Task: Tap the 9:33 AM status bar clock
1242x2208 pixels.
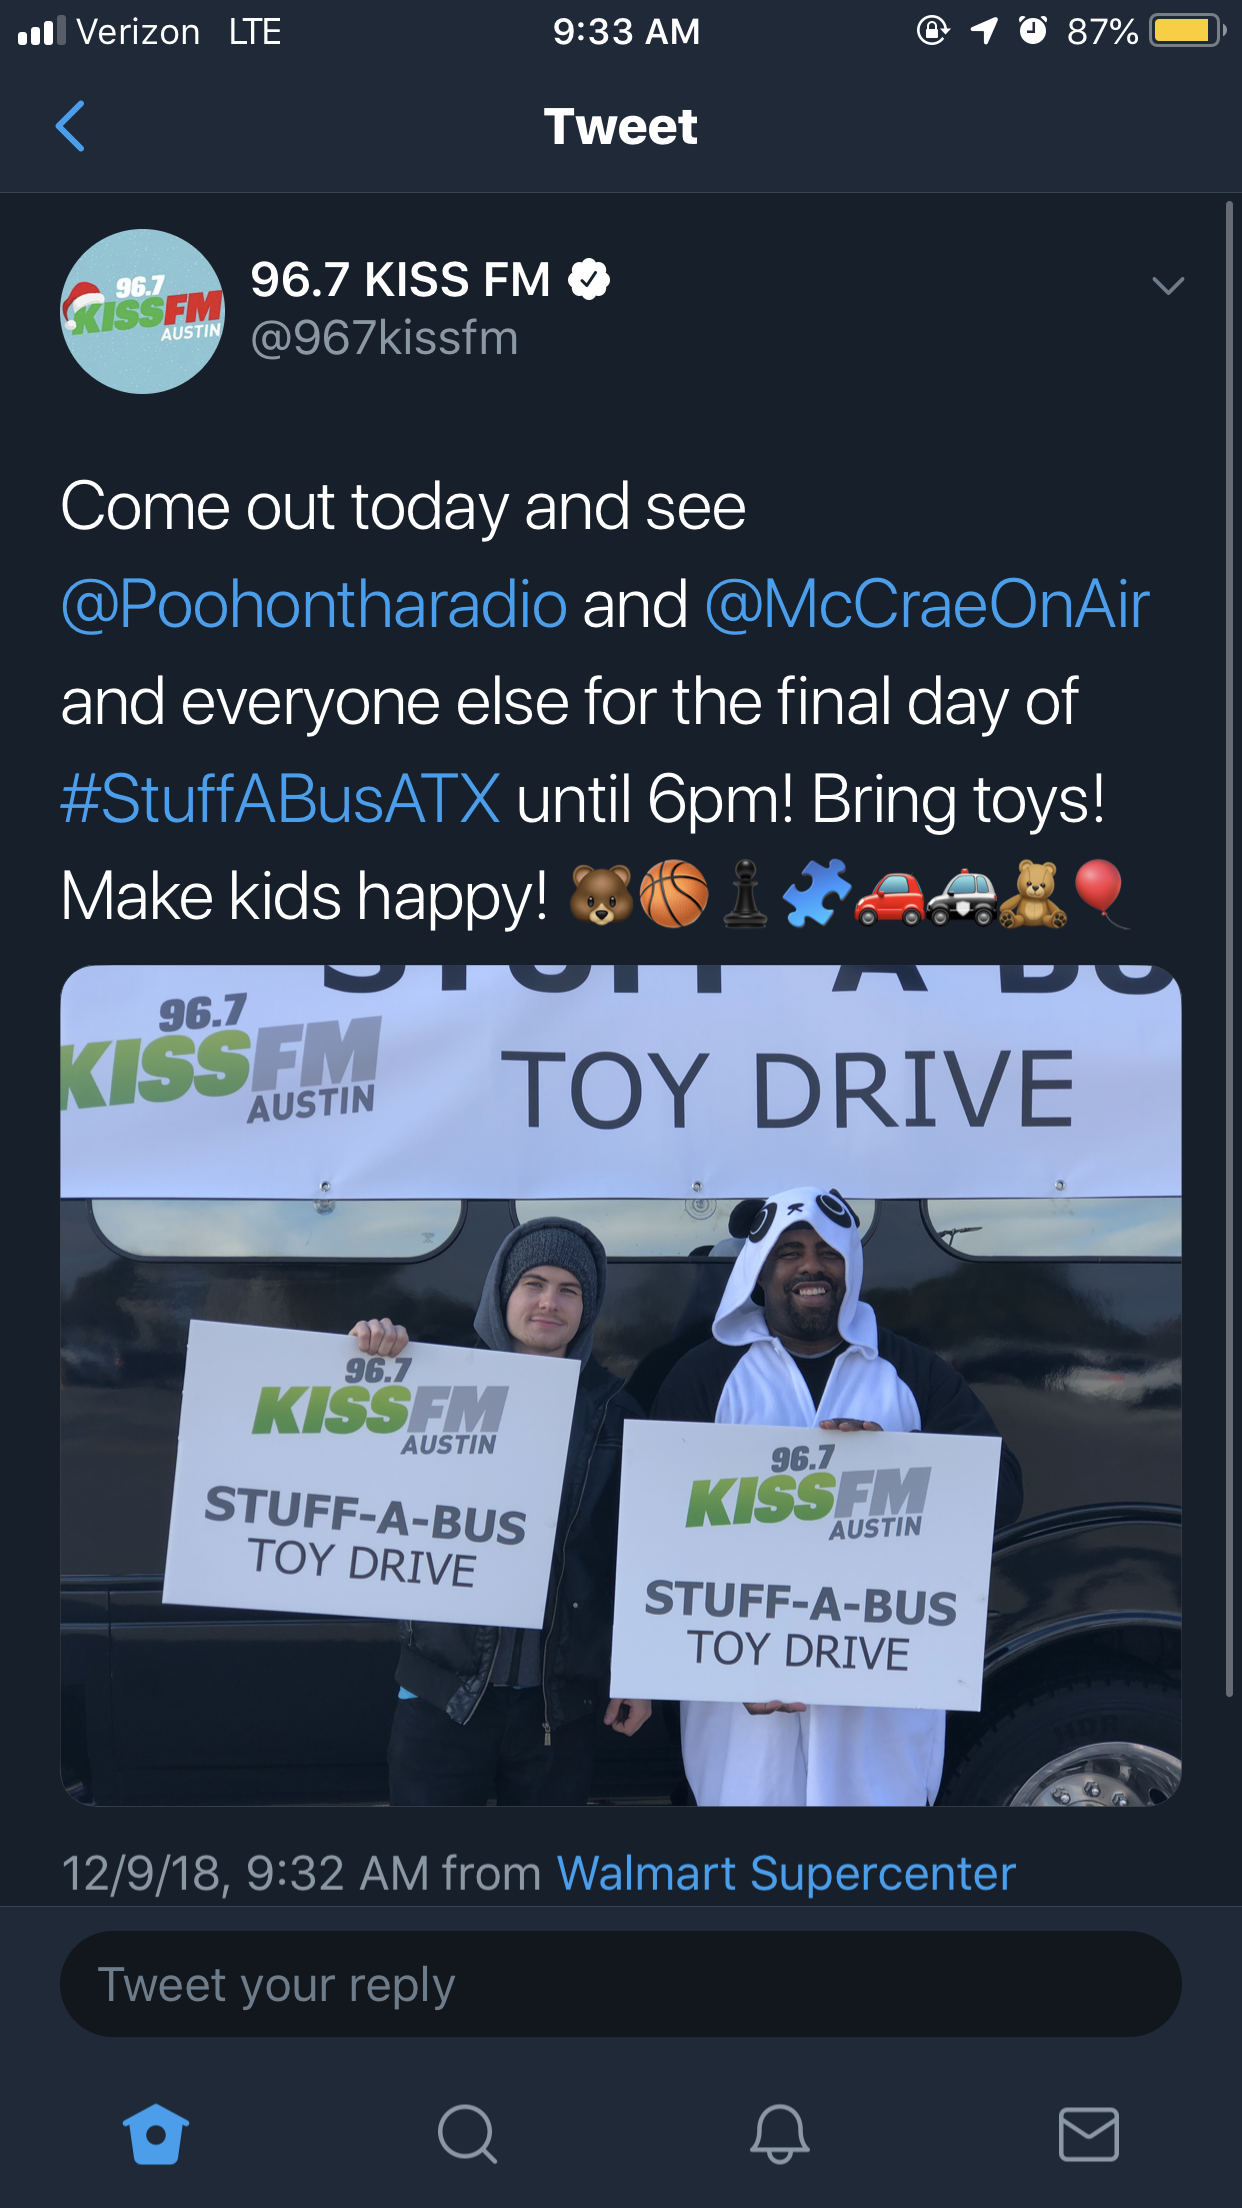Action: click(x=626, y=31)
